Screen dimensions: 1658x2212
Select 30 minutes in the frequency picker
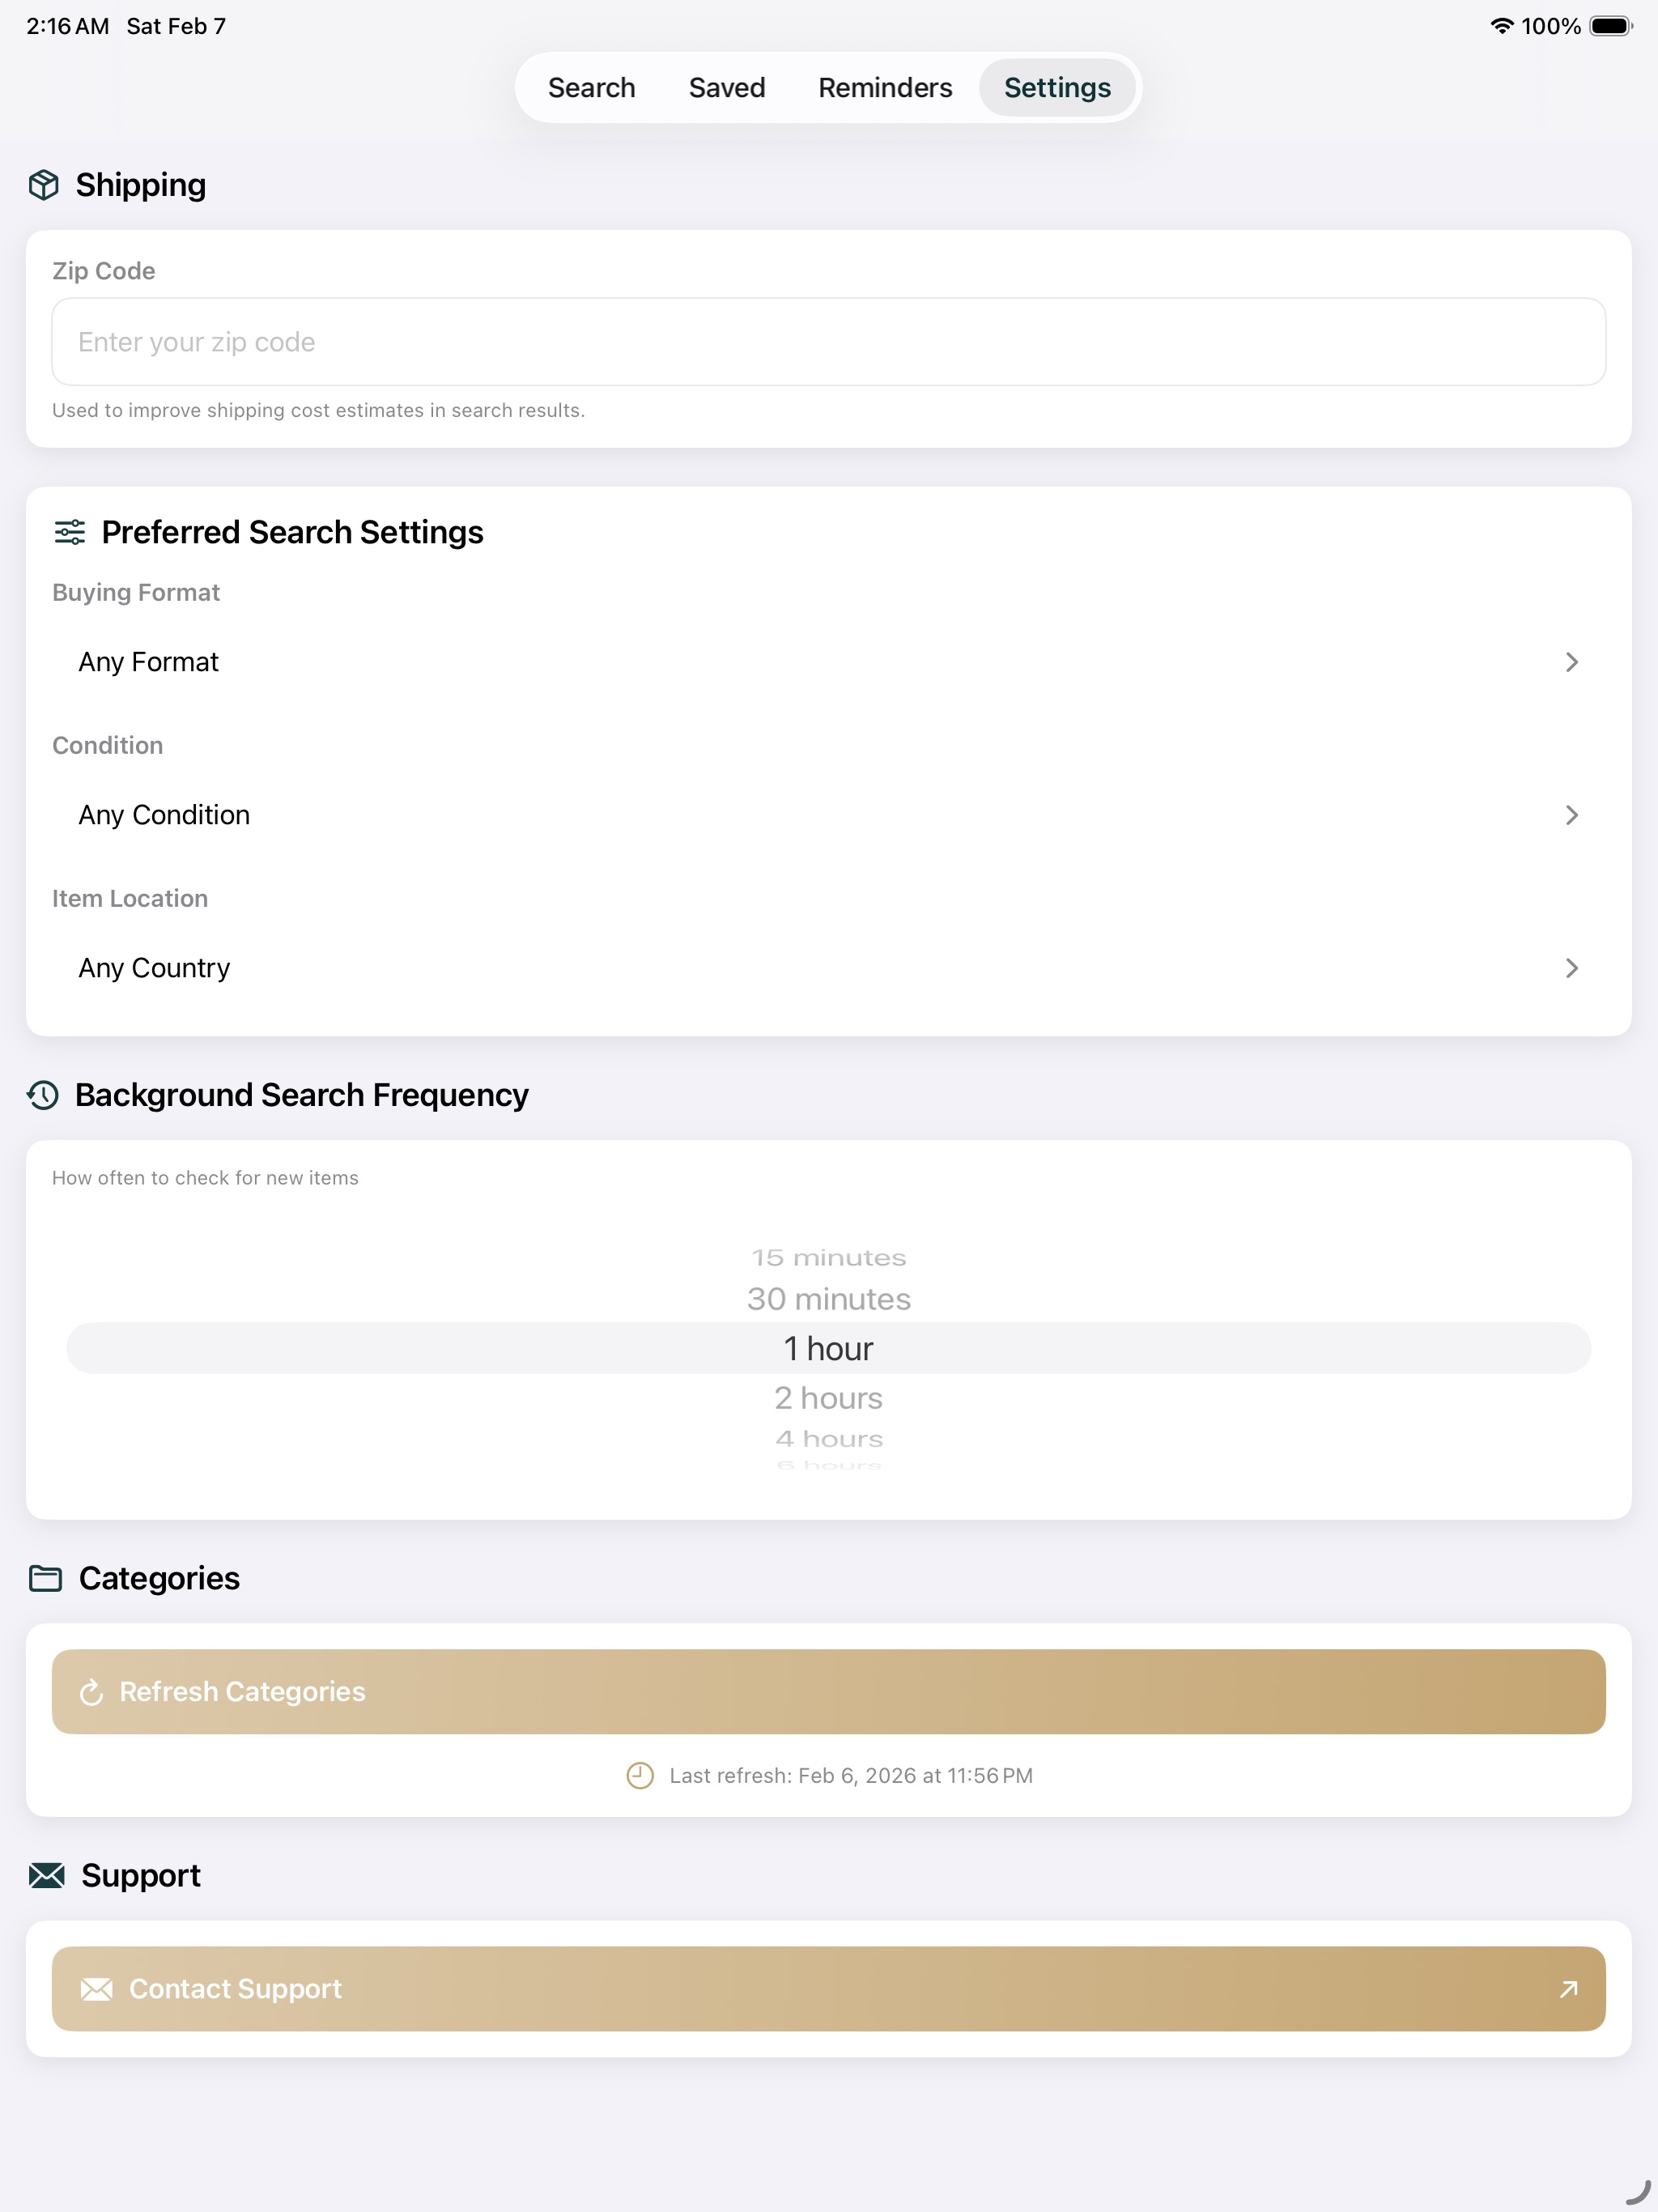[829, 1299]
